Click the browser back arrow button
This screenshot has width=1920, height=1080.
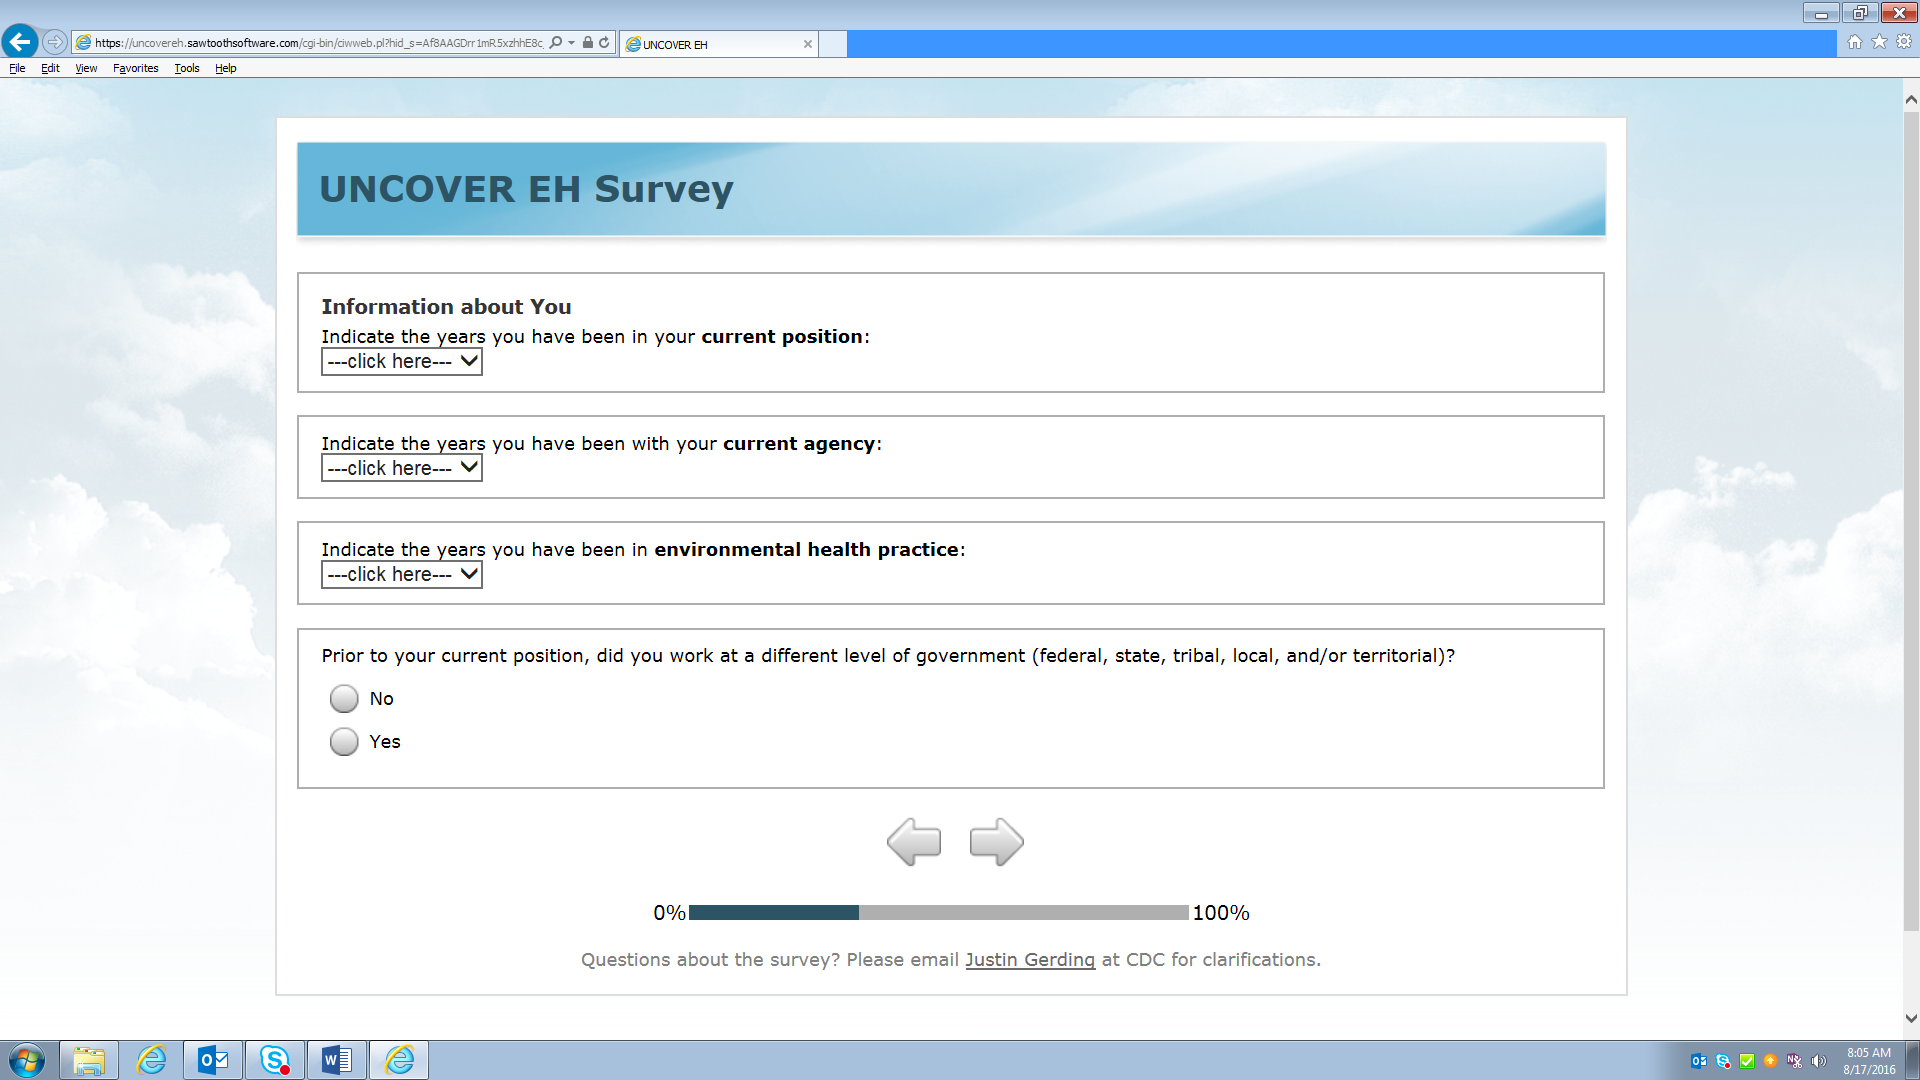pos(20,42)
